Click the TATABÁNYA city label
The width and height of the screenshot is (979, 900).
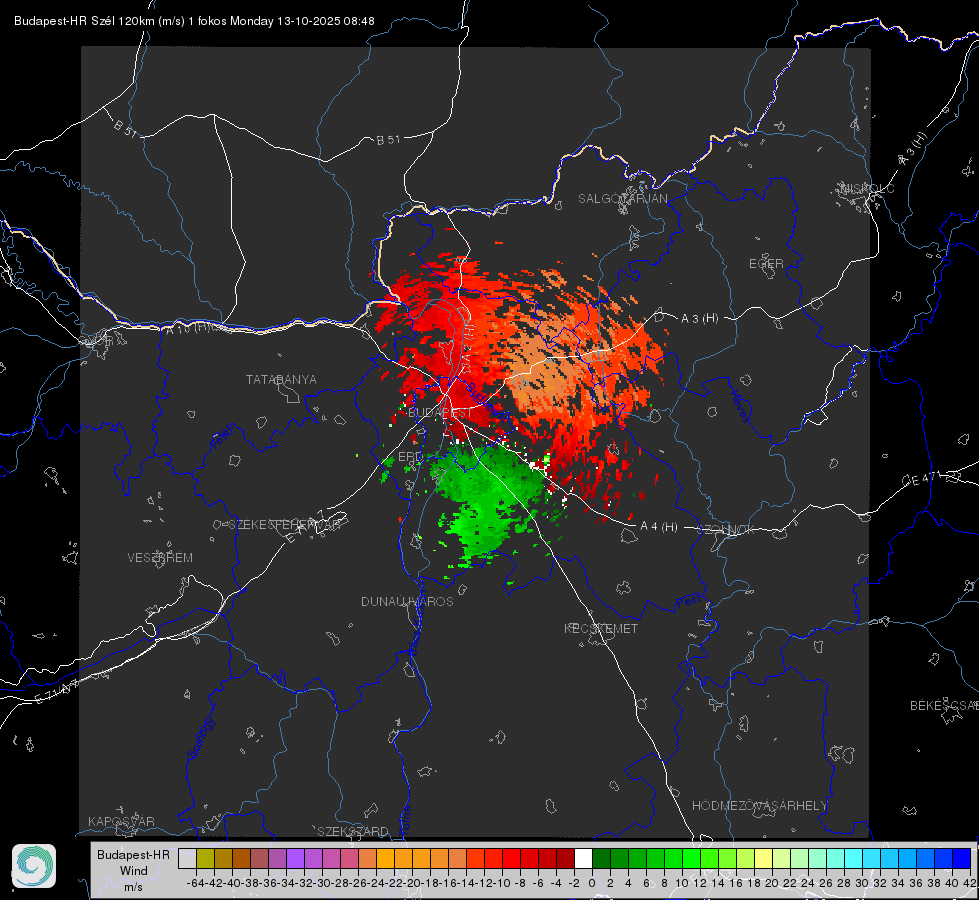[281, 380]
